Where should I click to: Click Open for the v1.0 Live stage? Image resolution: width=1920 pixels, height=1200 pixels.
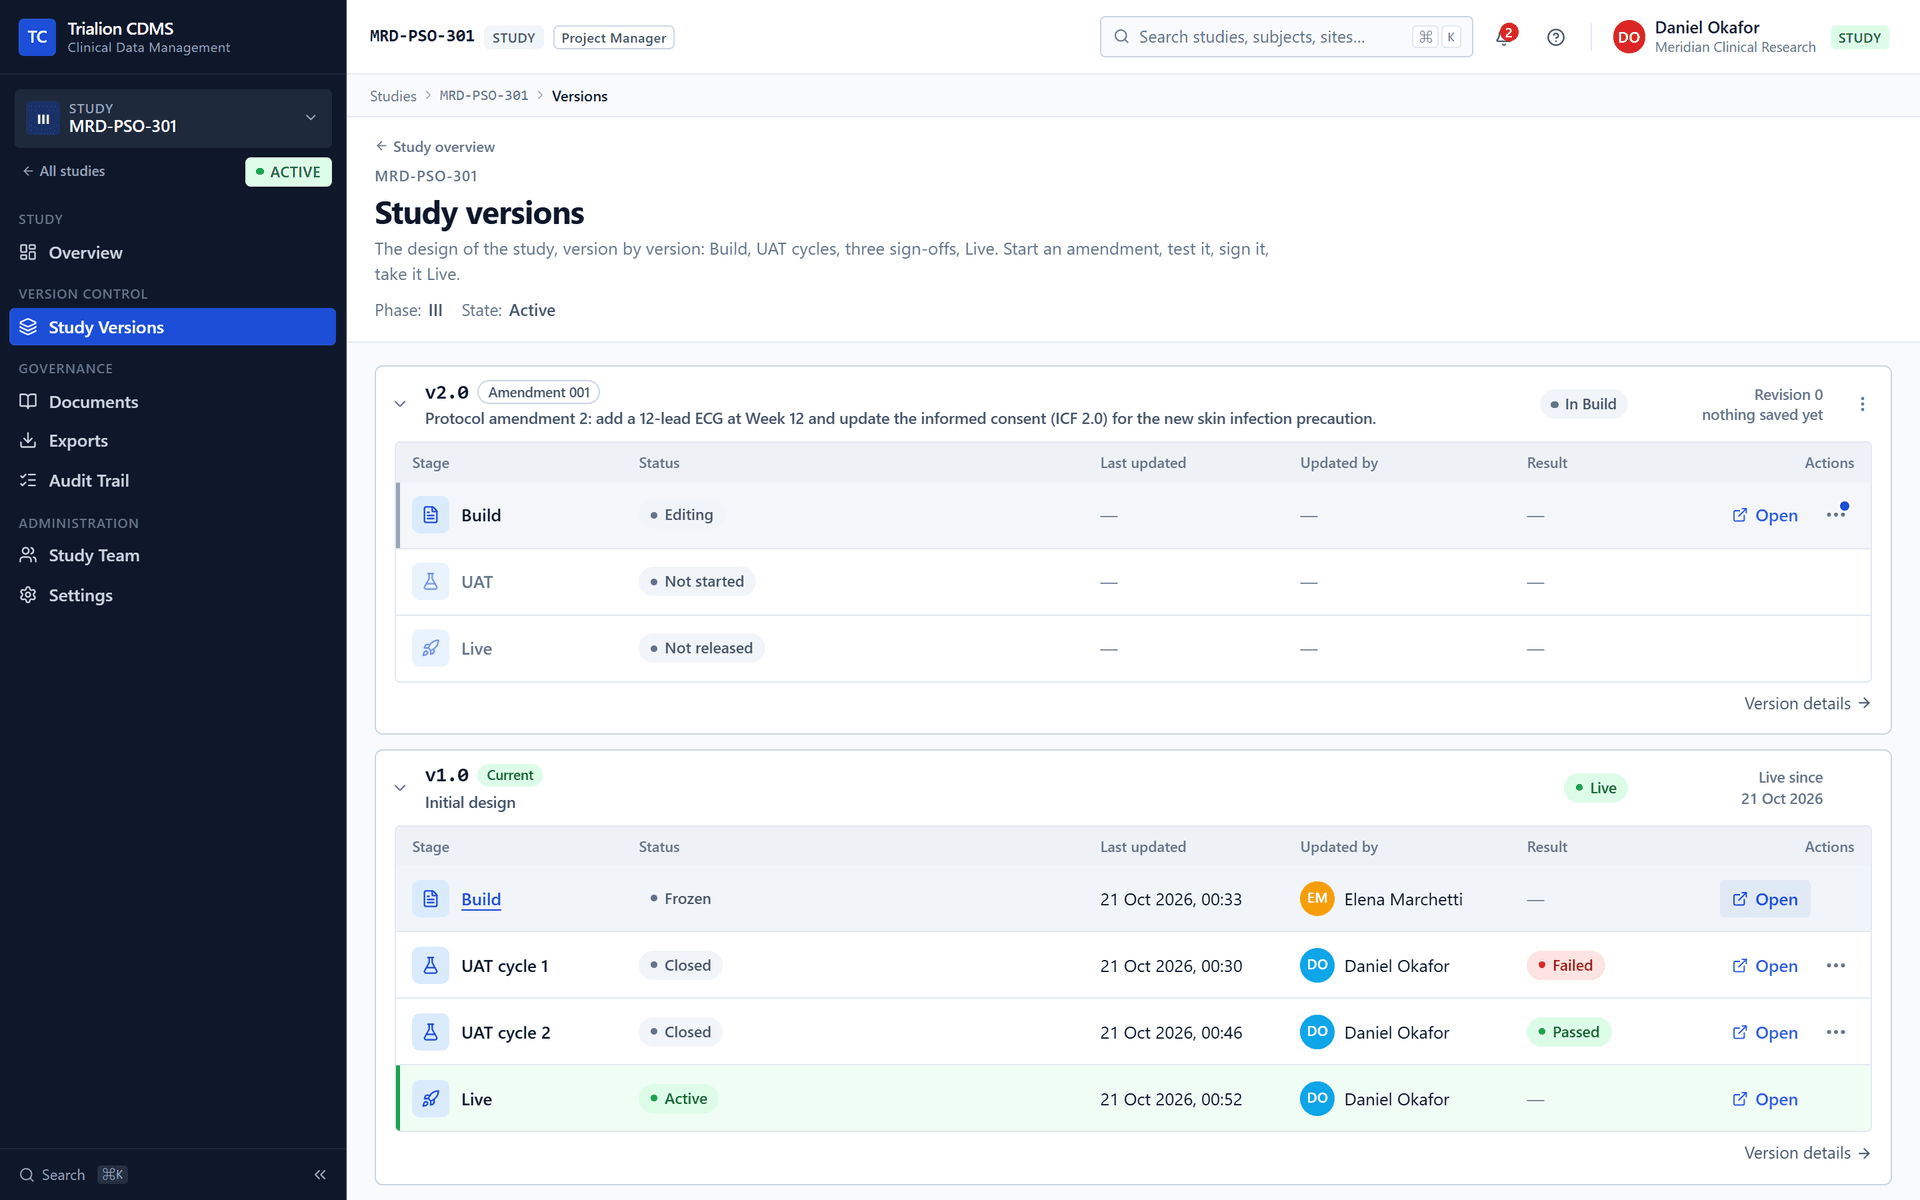(x=1765, y=1099)
